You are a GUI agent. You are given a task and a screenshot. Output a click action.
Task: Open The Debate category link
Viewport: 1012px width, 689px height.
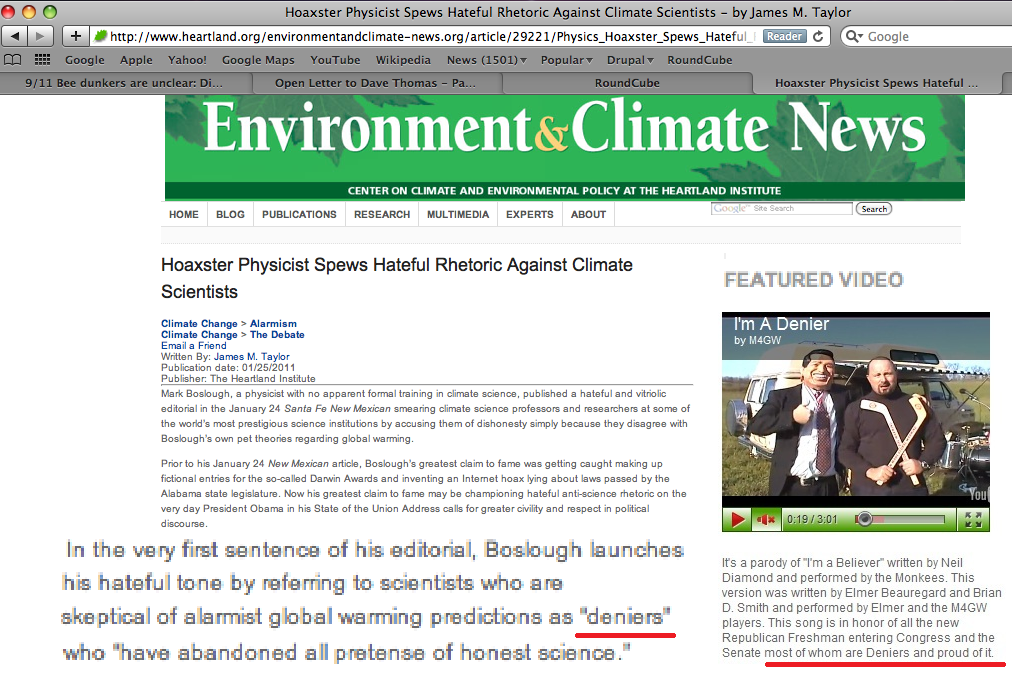[278, 335]
